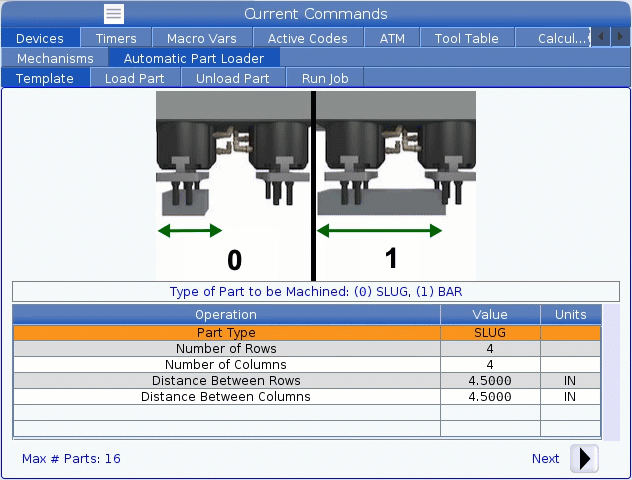Image resolution: width=632 pixels, height=480 pixels.
Task: Switch to the Devices tab
Action: pyautogui.click(x=40, y=38)
